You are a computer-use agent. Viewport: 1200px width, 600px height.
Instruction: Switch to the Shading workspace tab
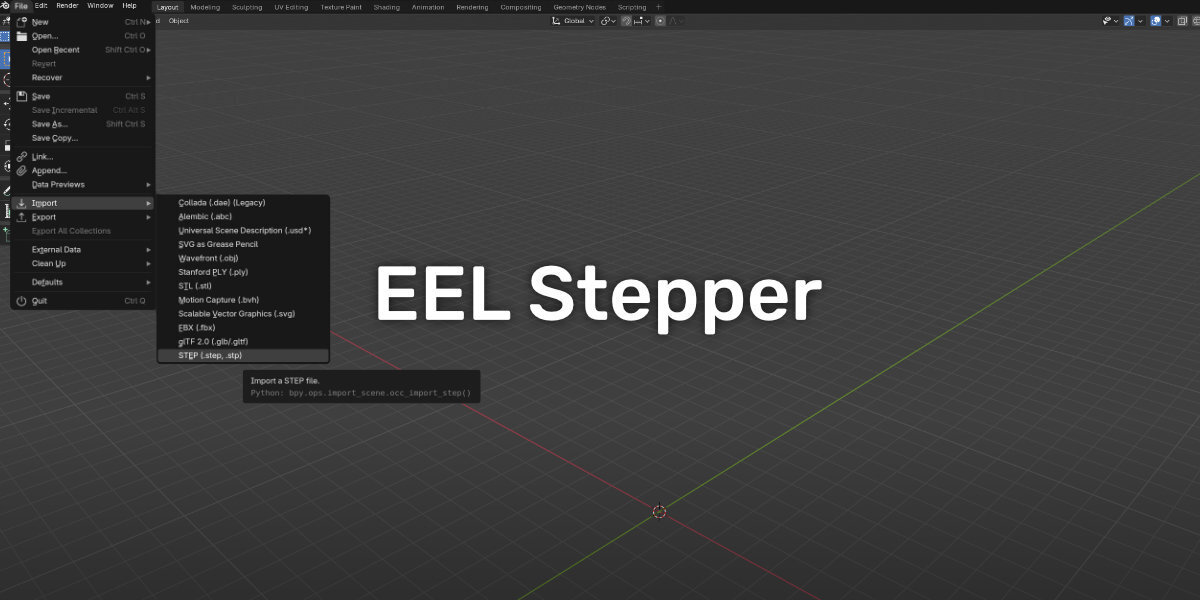coord(387,7)
